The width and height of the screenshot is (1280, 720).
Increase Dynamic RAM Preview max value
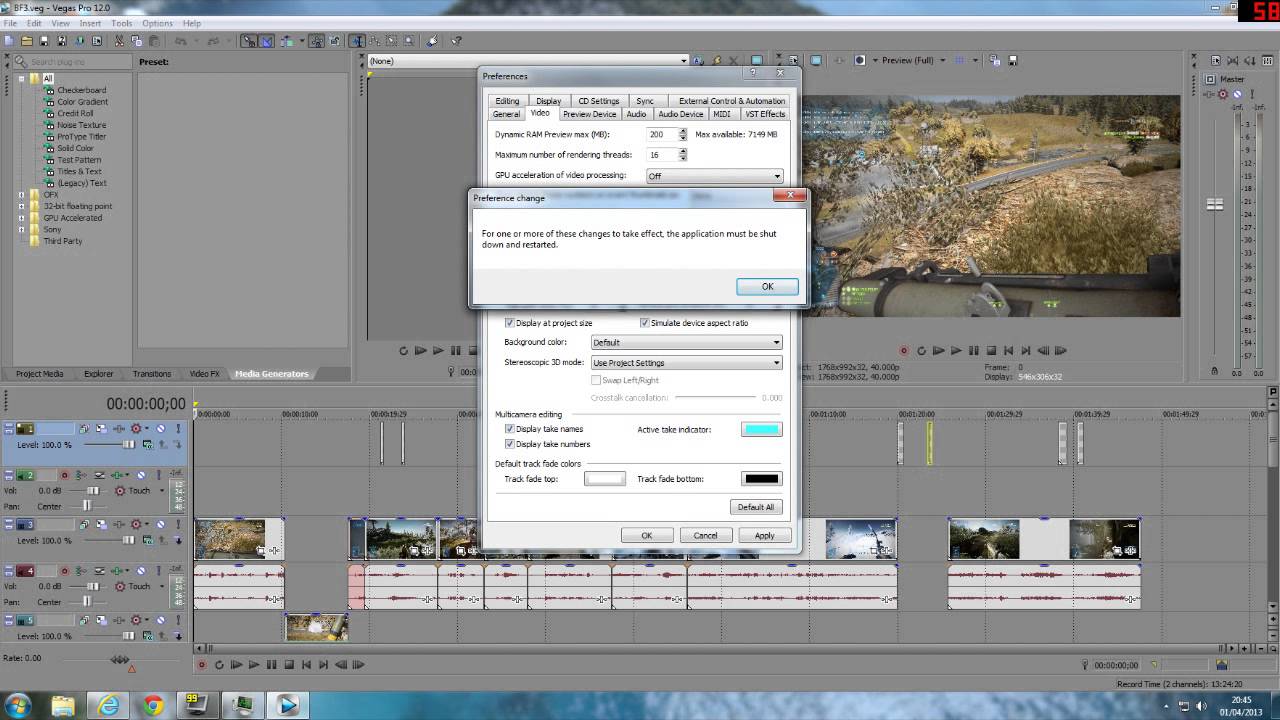coord(683,131)
